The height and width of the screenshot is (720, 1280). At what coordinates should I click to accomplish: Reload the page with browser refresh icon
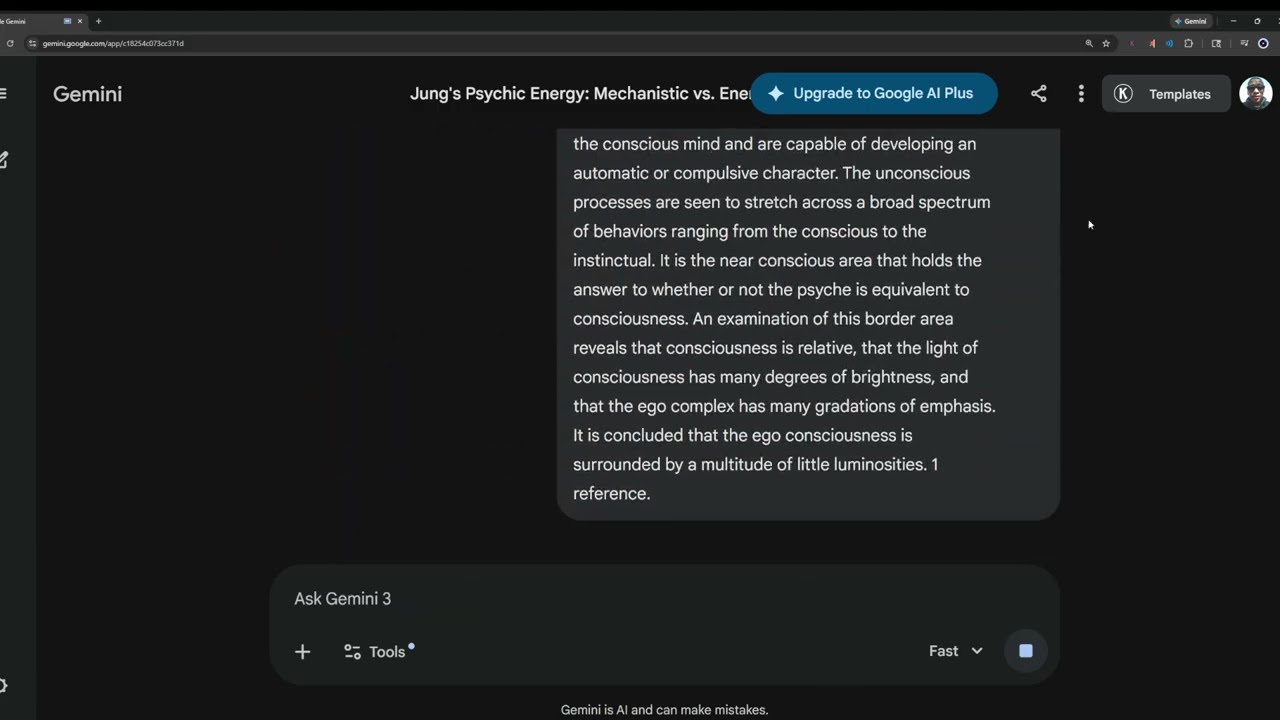coord(10,43)
